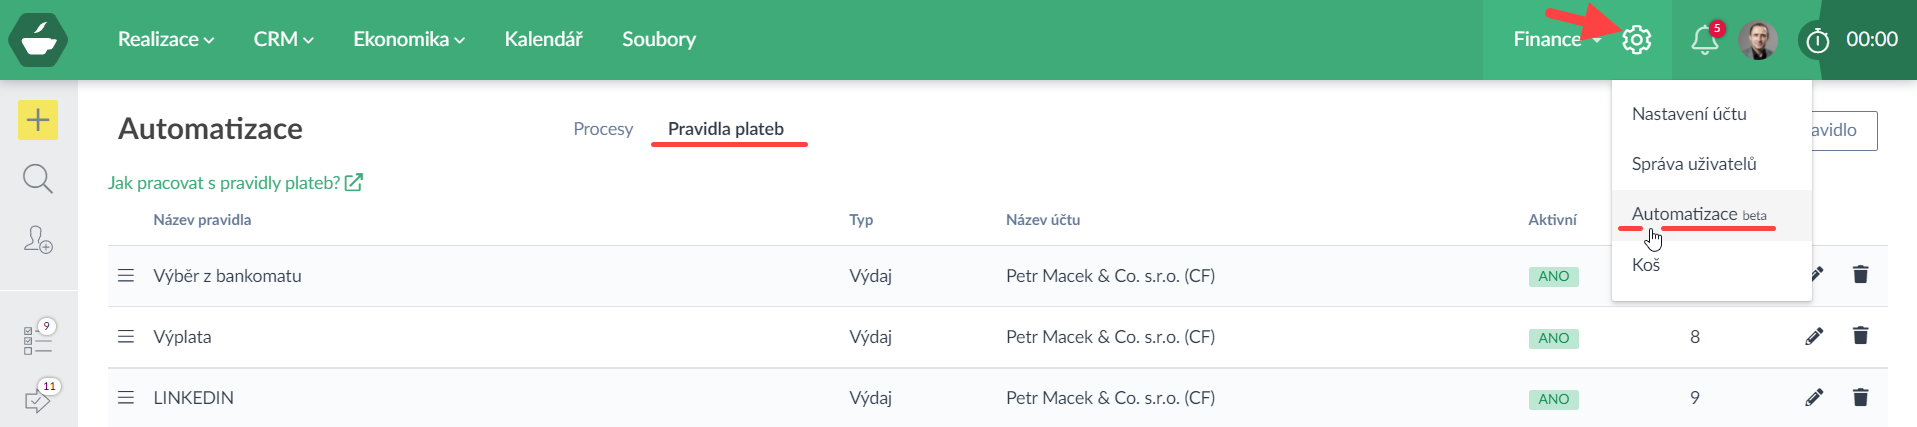Delete the Výběr z bankomatu rule
The image size is (1917, 427).
click(x=1860, y=275)
